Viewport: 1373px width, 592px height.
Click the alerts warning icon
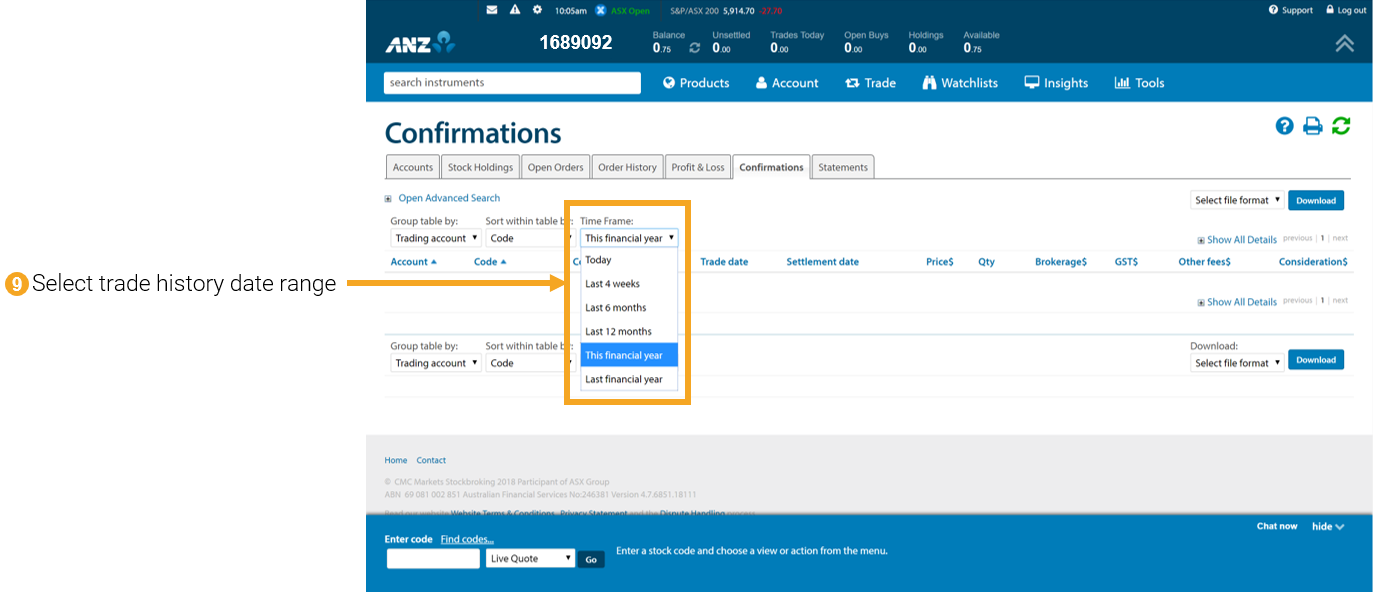pyautogui.click(x=514, y=10)
